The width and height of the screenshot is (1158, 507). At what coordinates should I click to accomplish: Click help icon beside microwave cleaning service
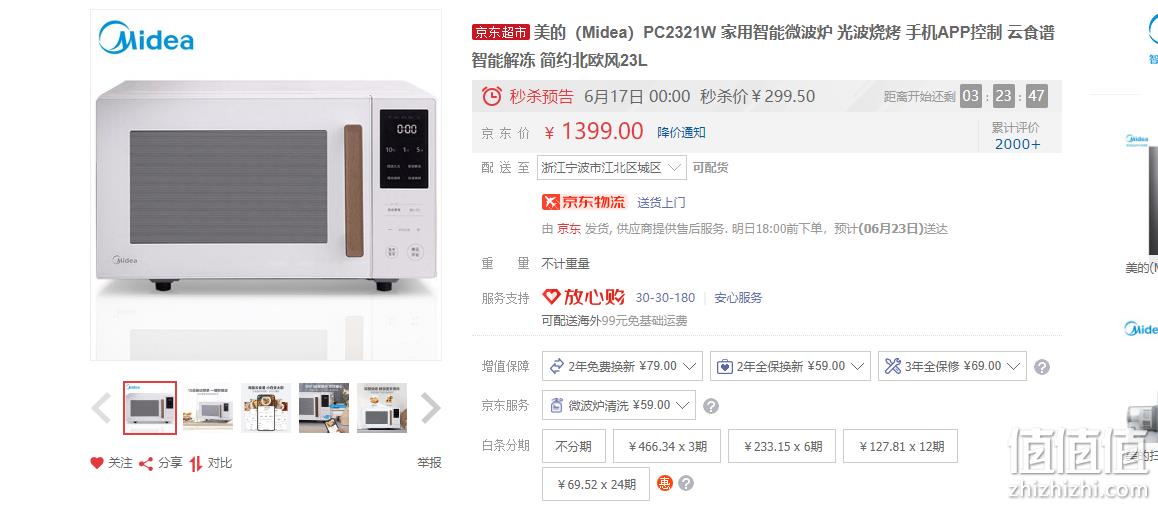coord(710,406)
